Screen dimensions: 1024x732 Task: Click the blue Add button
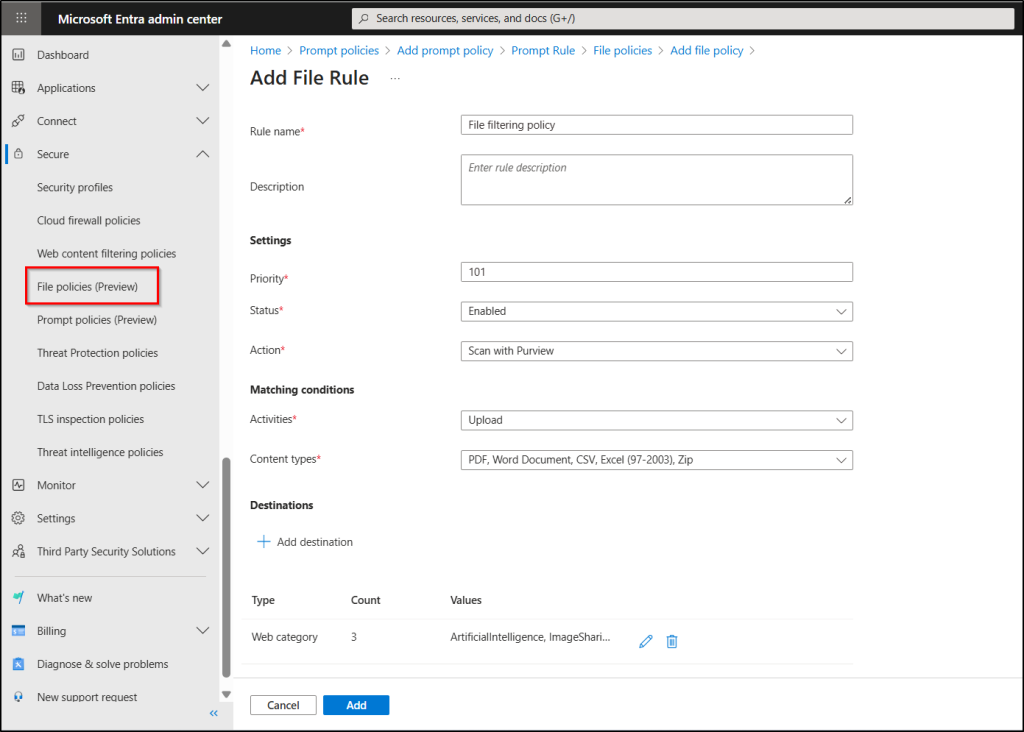click(x=356, y=705)
